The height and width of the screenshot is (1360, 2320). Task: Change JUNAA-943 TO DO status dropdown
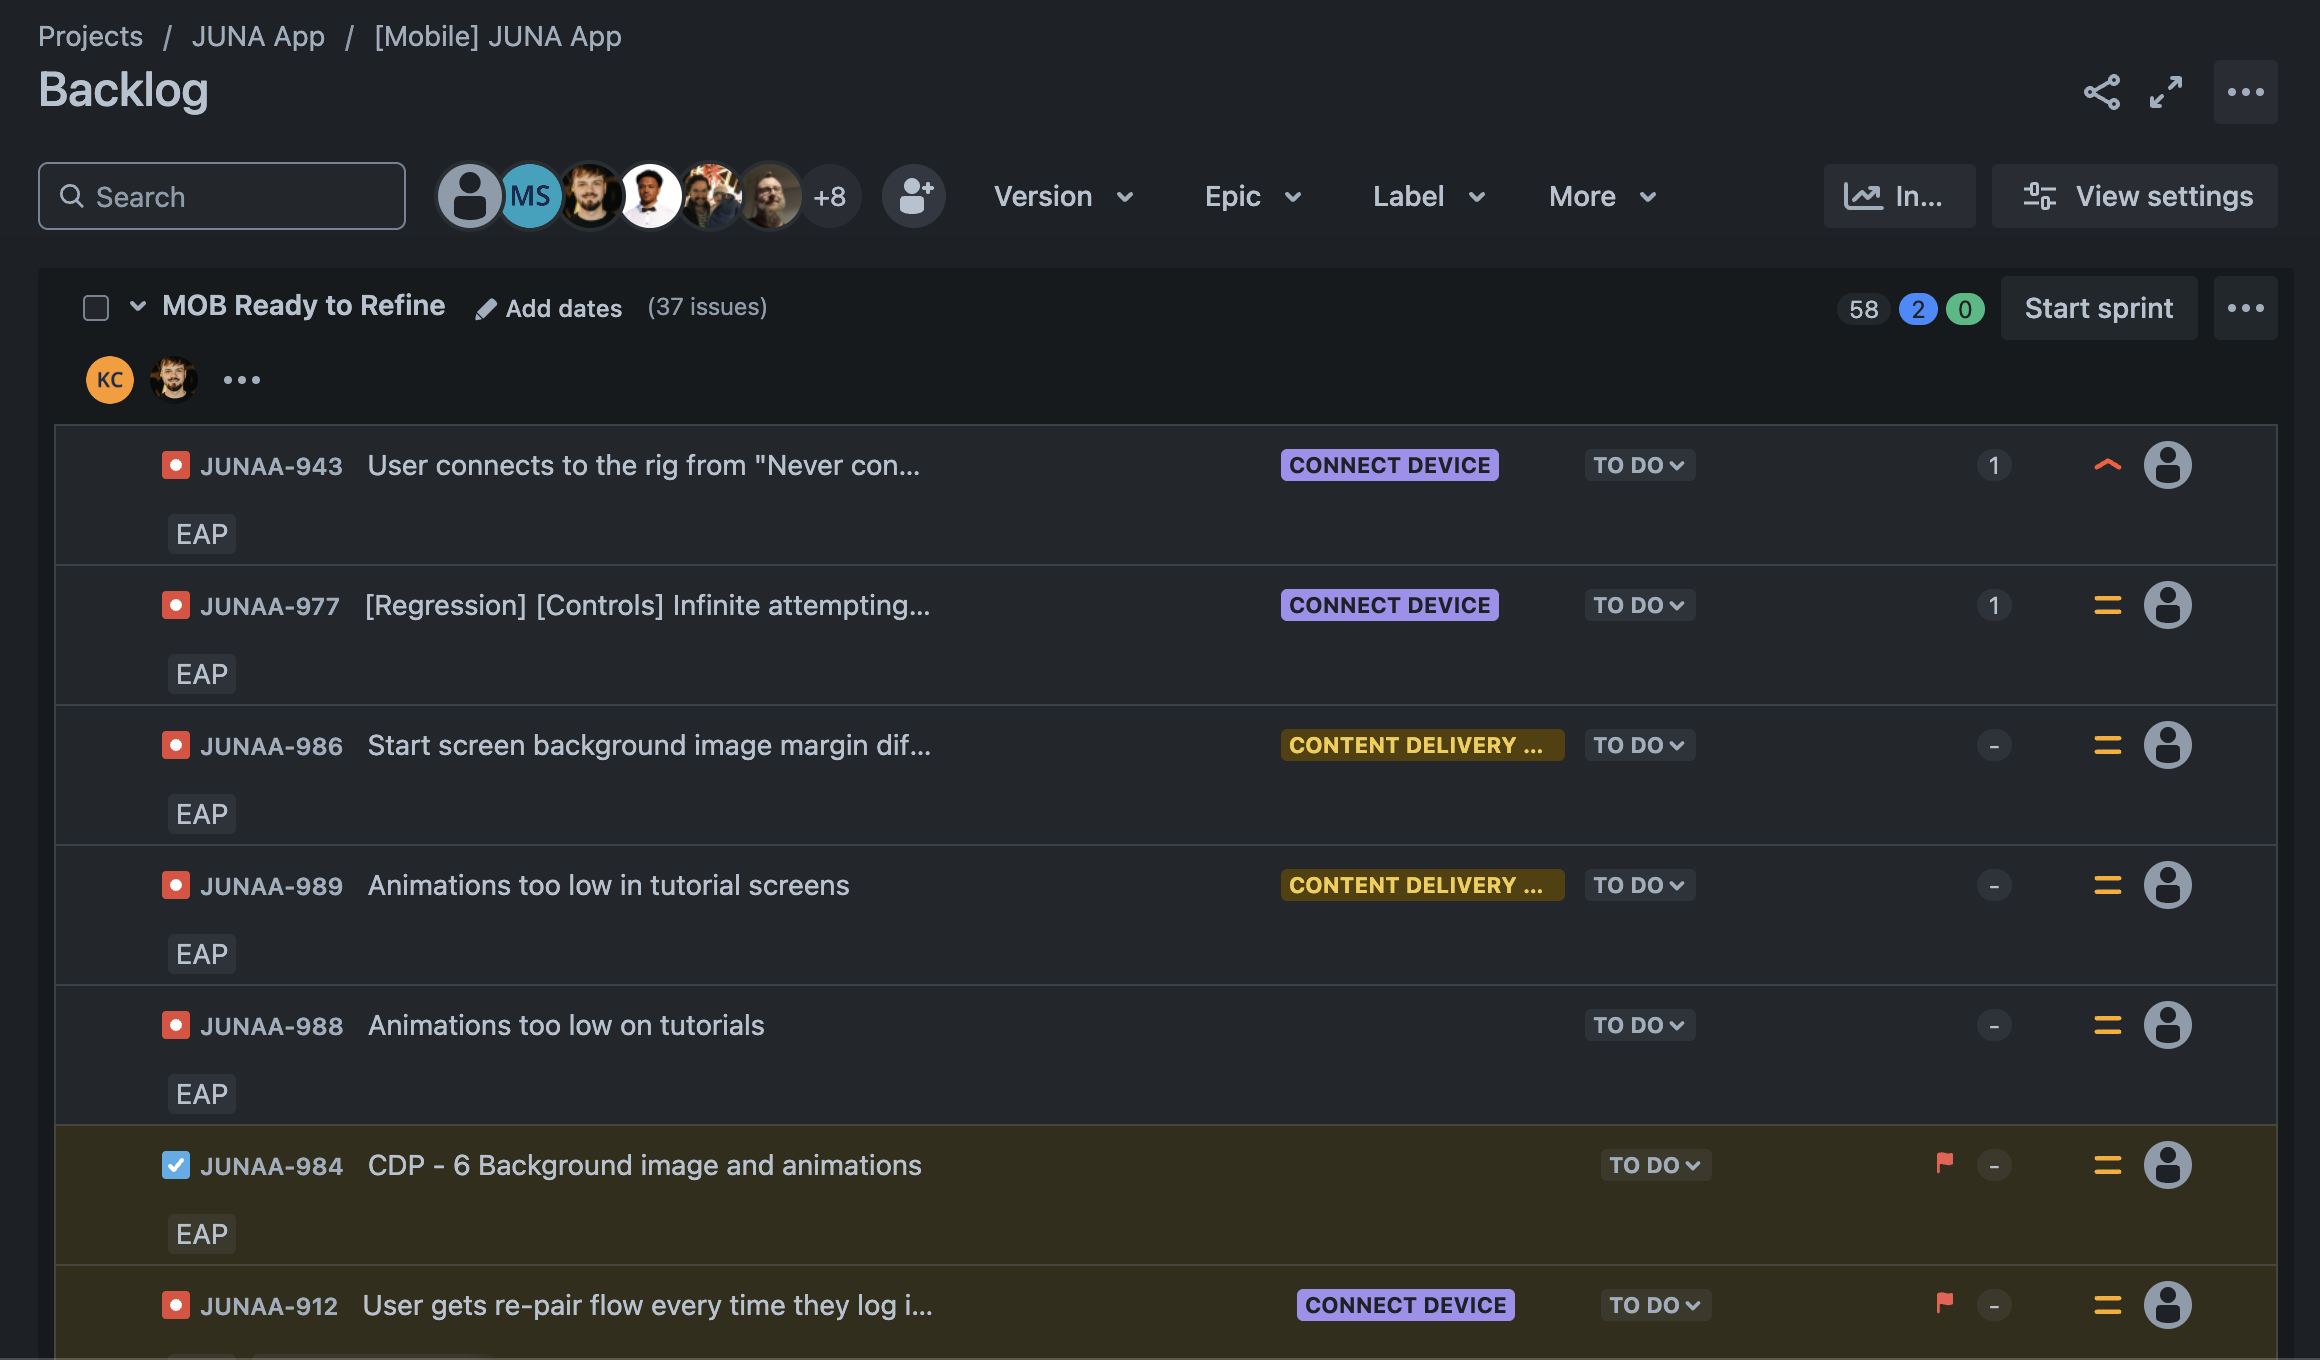pos(1638,465)
